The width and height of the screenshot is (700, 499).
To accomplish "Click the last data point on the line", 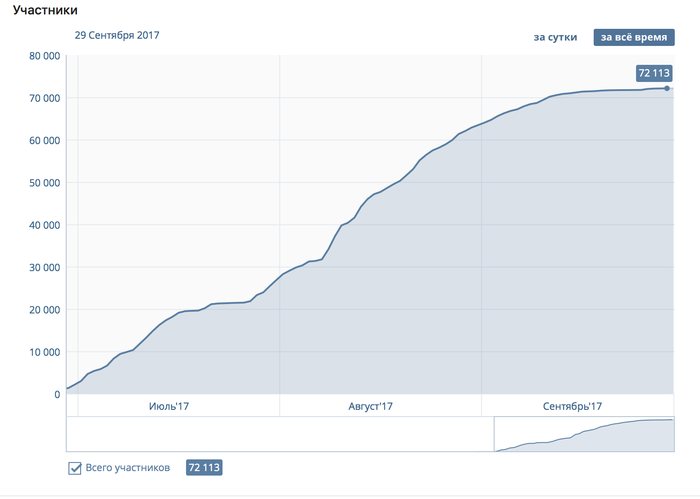I will coord(667,89).
